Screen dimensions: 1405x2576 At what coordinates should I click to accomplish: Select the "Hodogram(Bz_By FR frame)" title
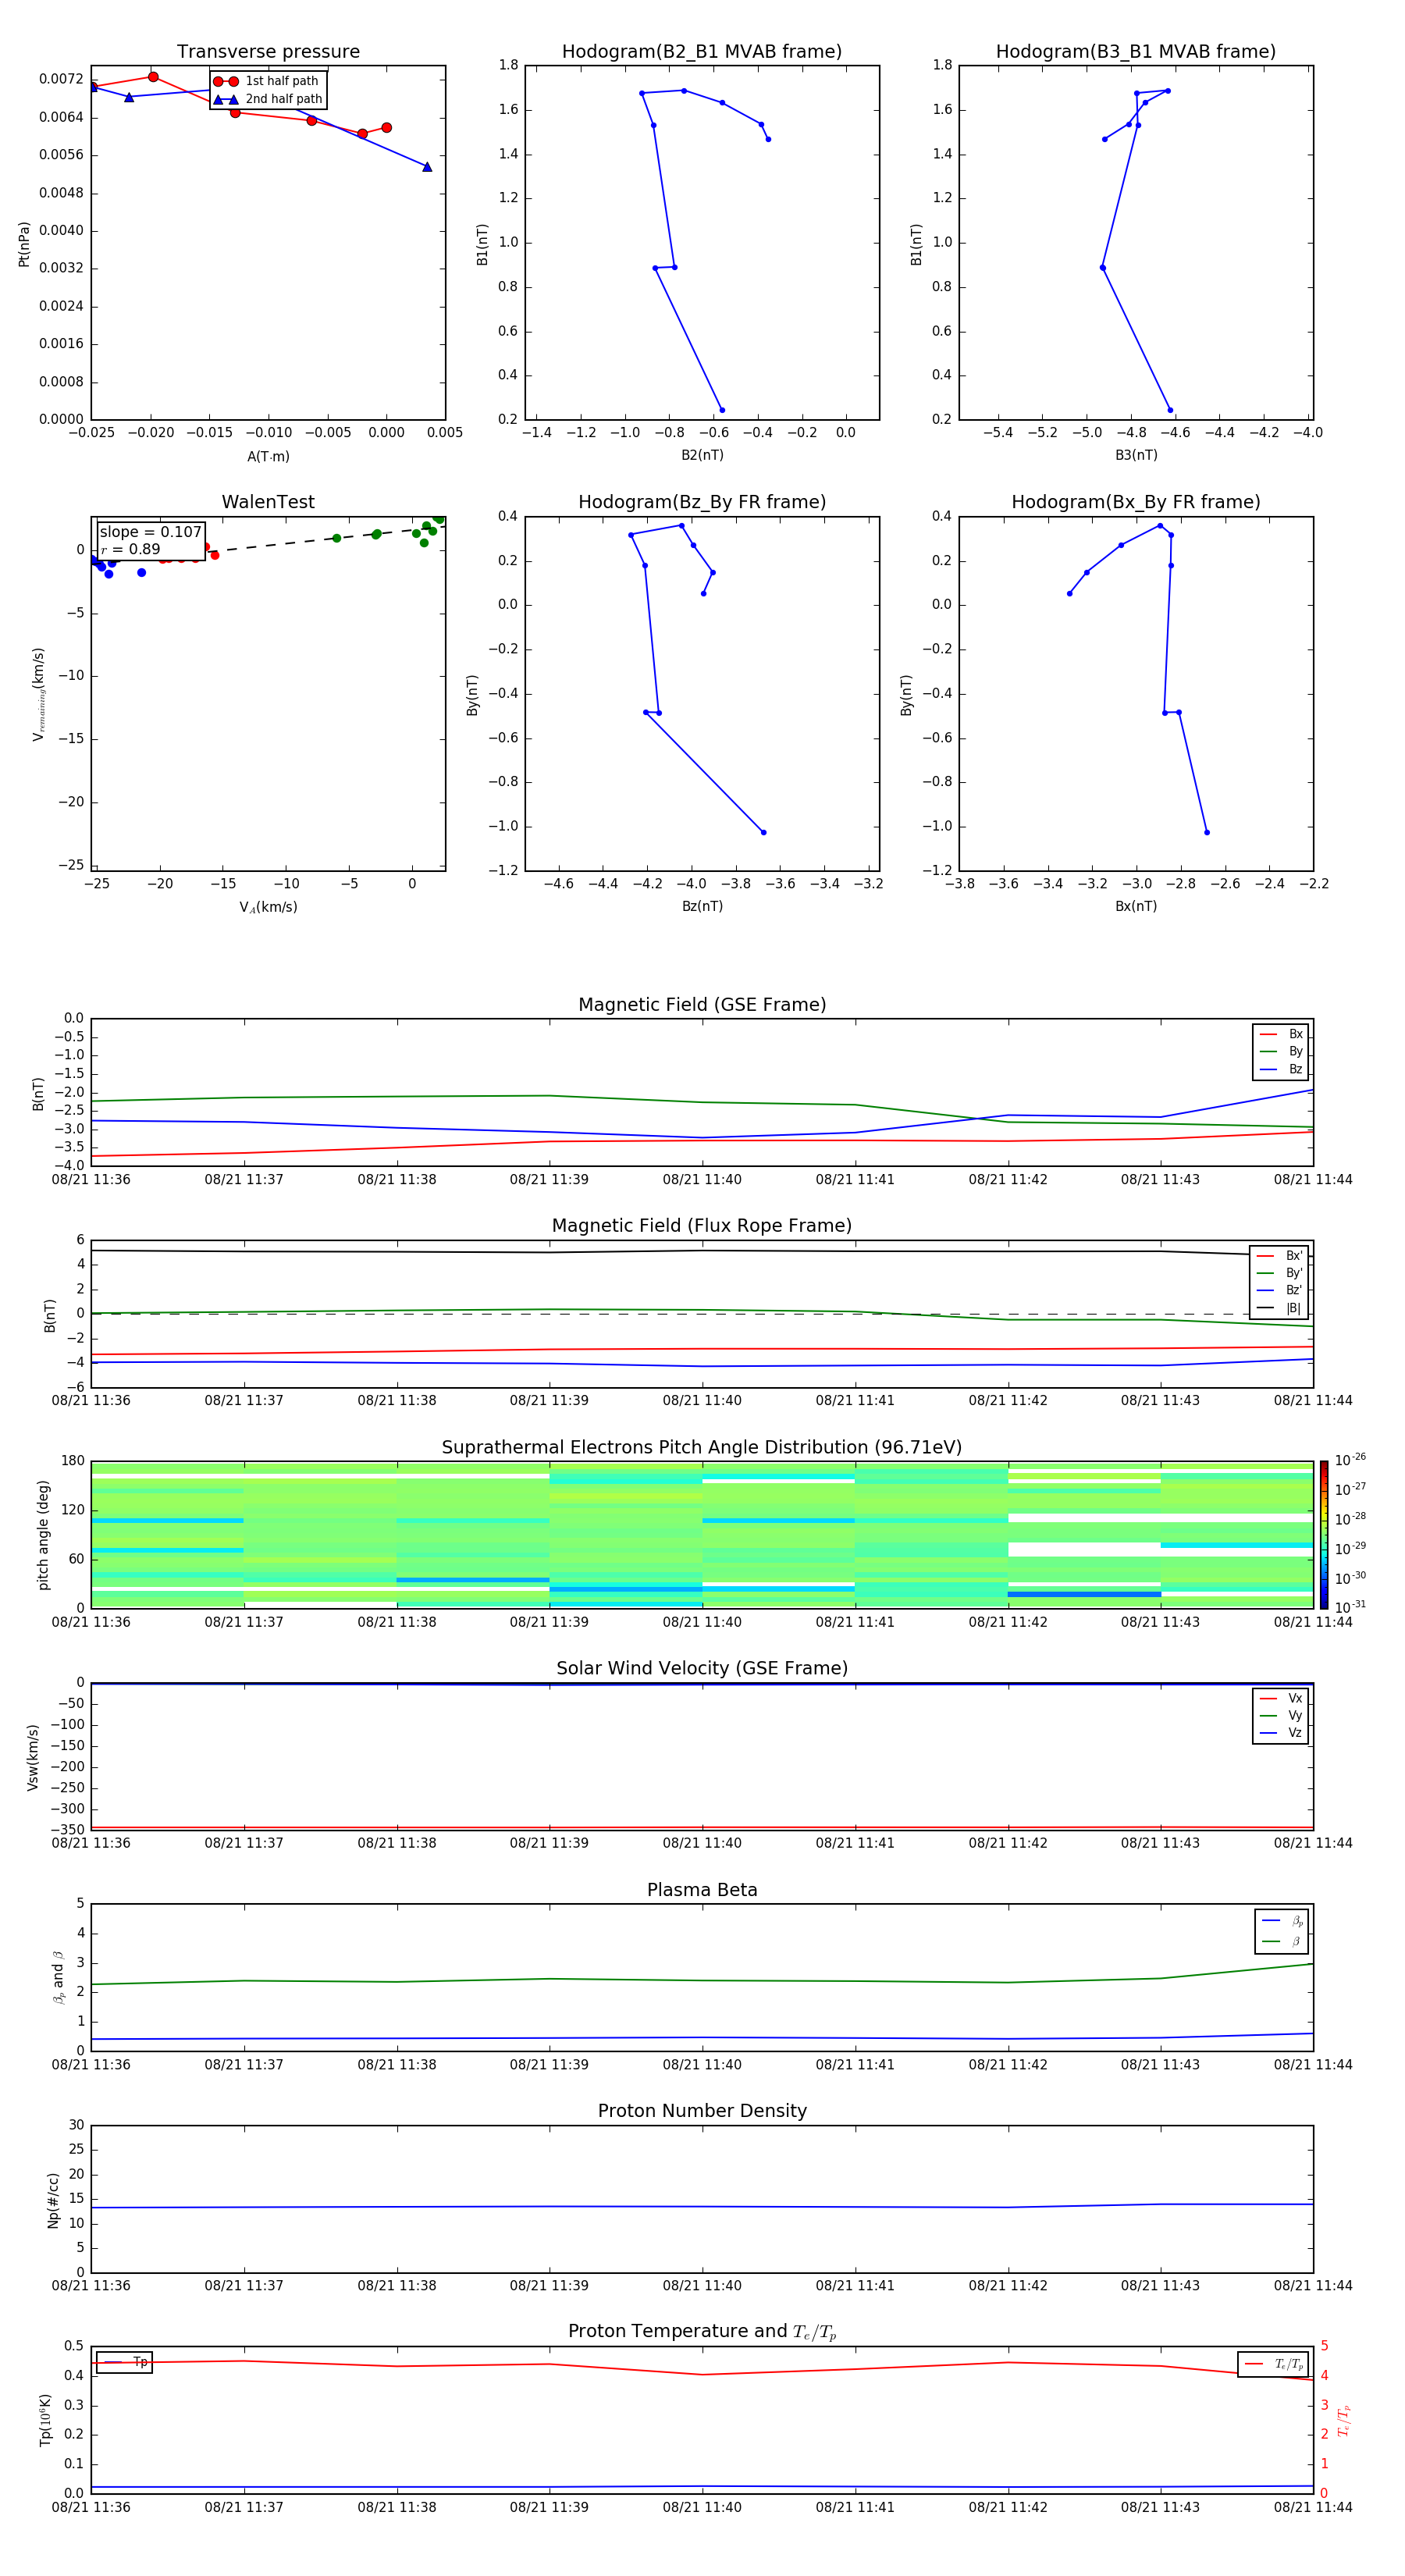[x=702, y=502]
